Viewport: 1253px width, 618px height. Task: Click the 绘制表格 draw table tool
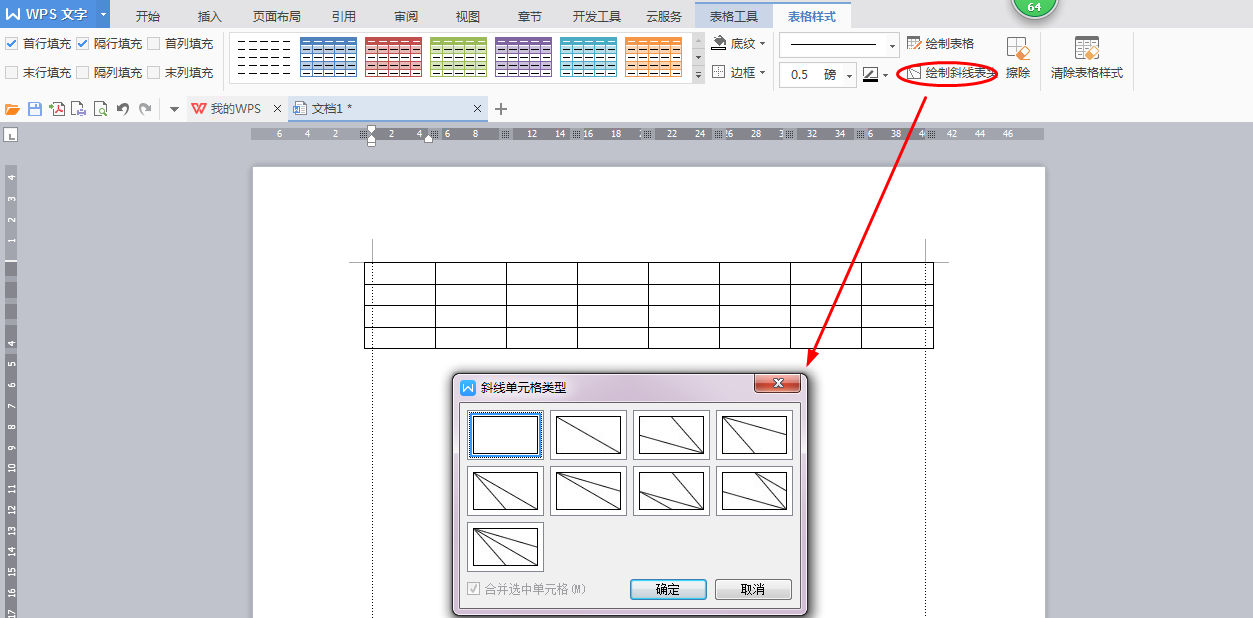point(940,44)
